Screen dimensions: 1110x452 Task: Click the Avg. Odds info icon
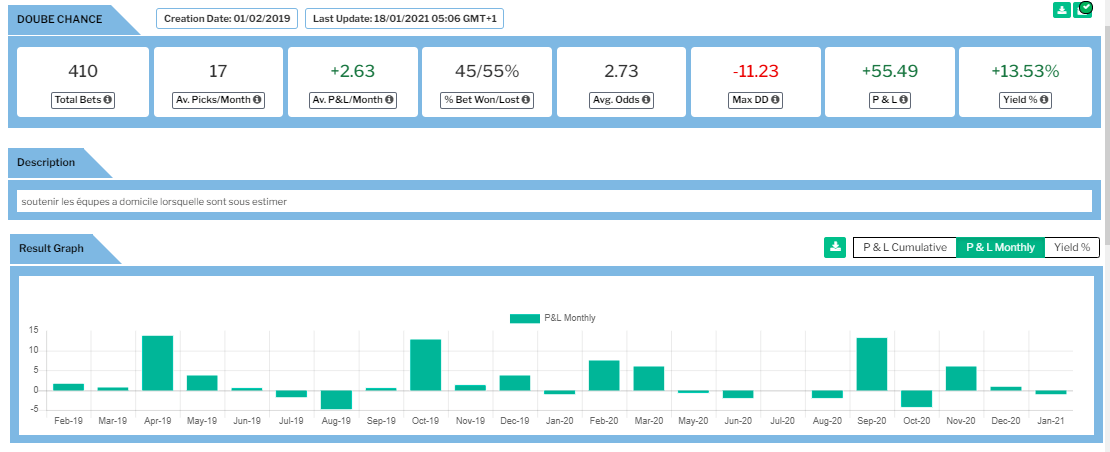[646, 100]
